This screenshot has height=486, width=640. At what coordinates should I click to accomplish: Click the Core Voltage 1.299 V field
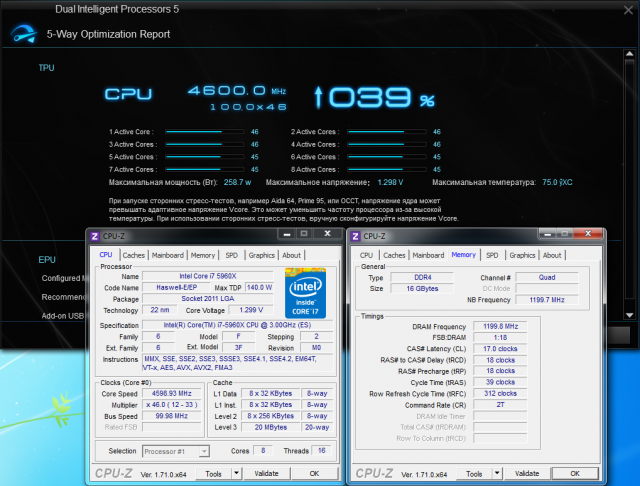point(251,310)
